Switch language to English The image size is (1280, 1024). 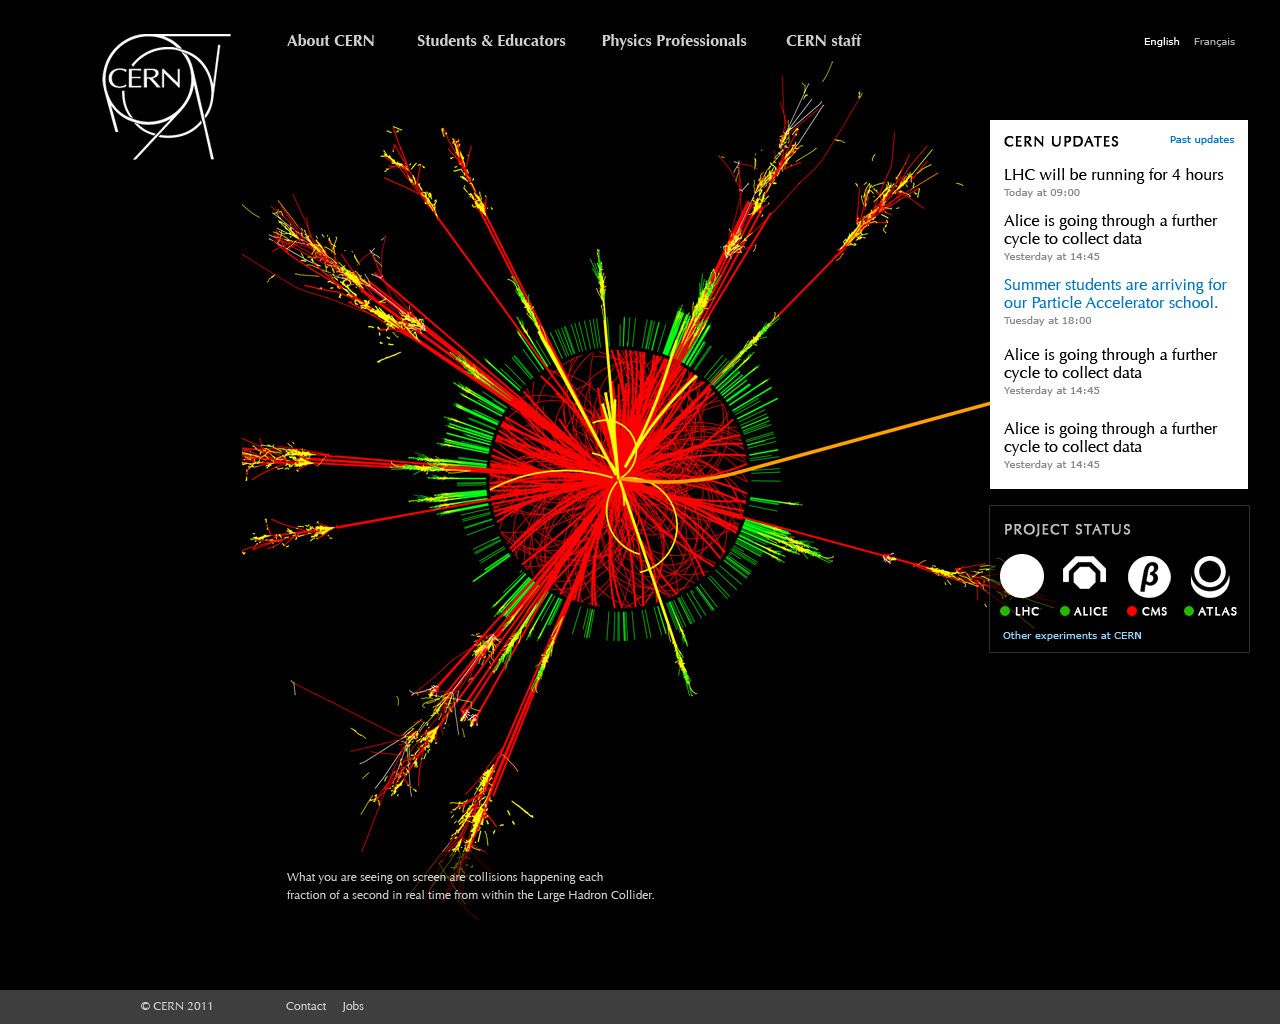coord(1162,42)
